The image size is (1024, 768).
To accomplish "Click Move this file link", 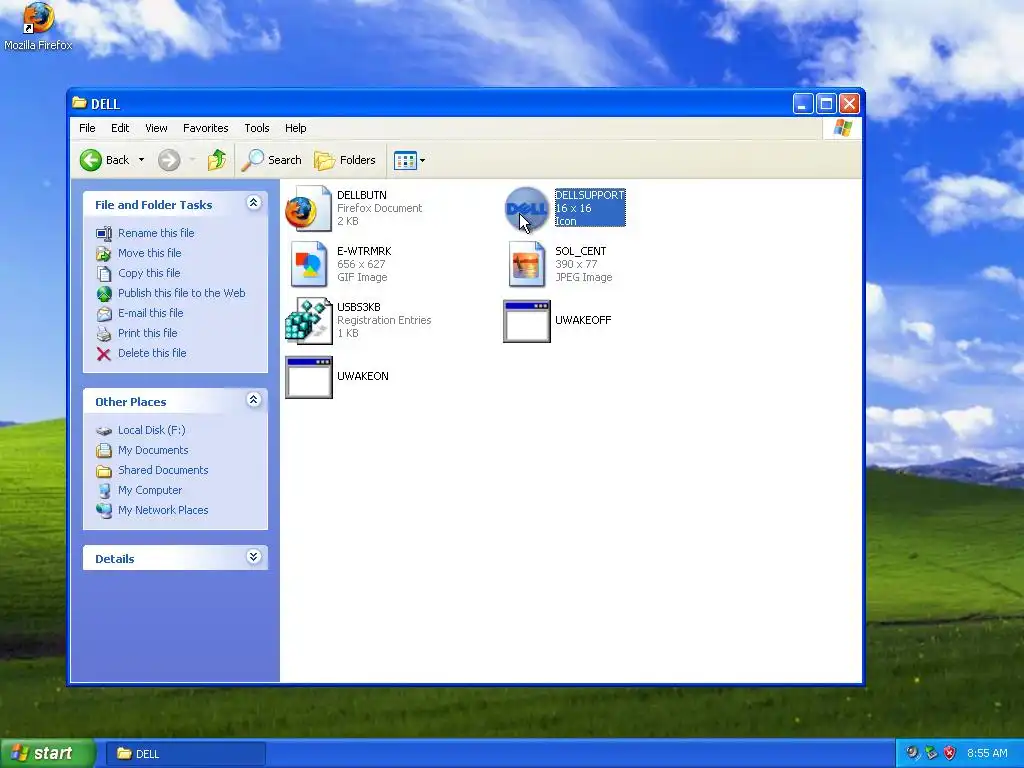I will coord(150,253).
